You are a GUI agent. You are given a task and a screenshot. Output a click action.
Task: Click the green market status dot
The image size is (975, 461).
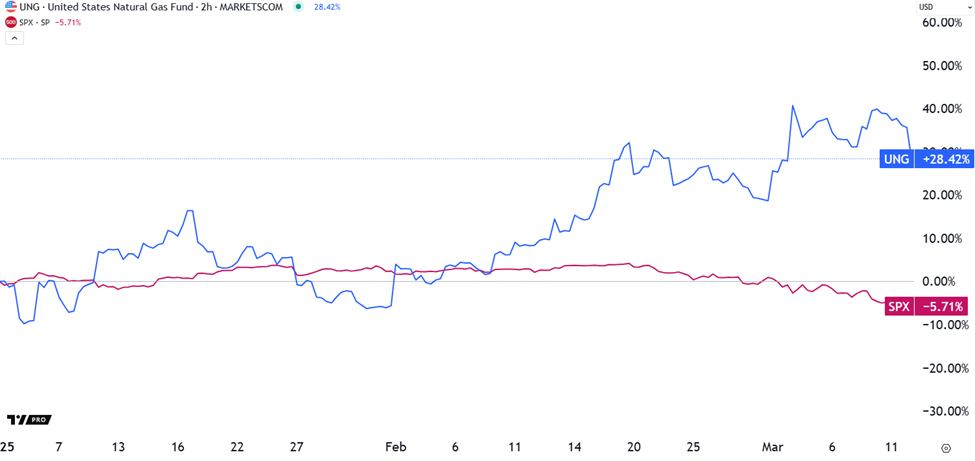(298, 7)
